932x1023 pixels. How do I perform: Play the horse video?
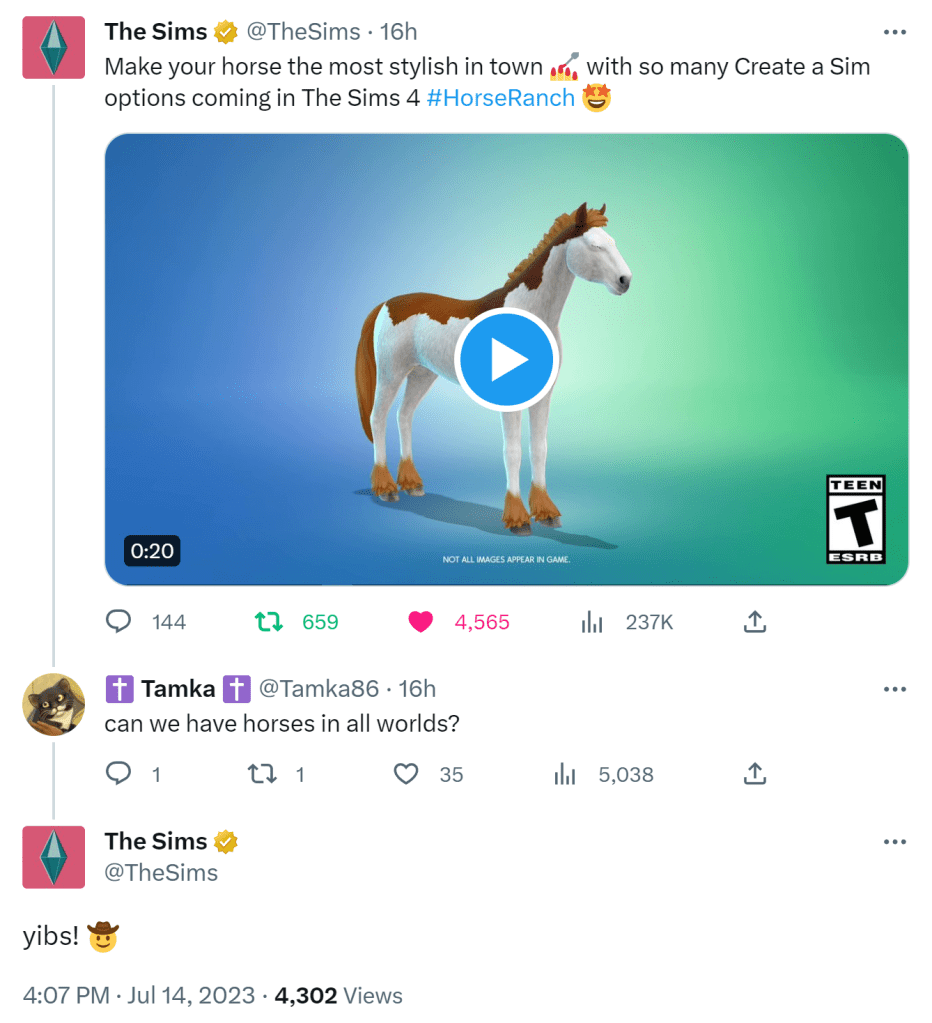coord(505,360)
